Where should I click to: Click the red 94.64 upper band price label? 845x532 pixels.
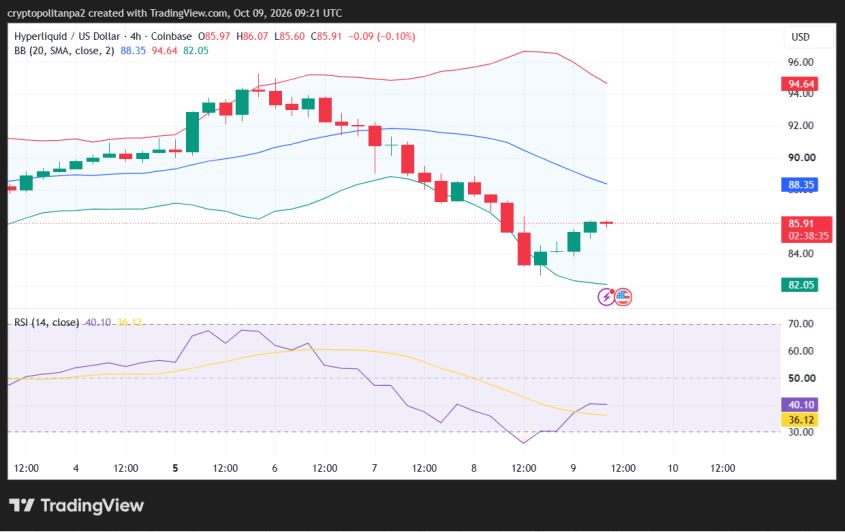[x=800, y=84]
